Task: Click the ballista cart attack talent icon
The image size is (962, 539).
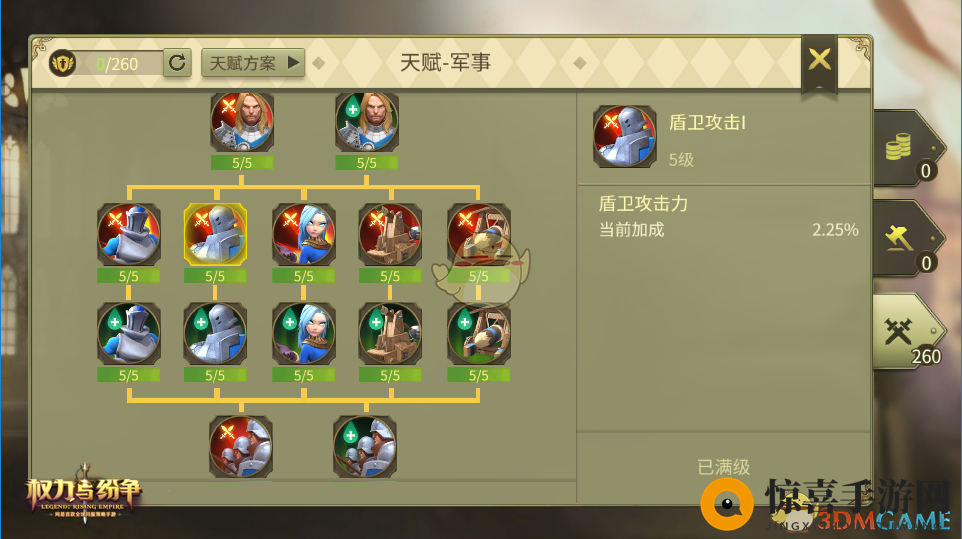Action: (479, 234)
